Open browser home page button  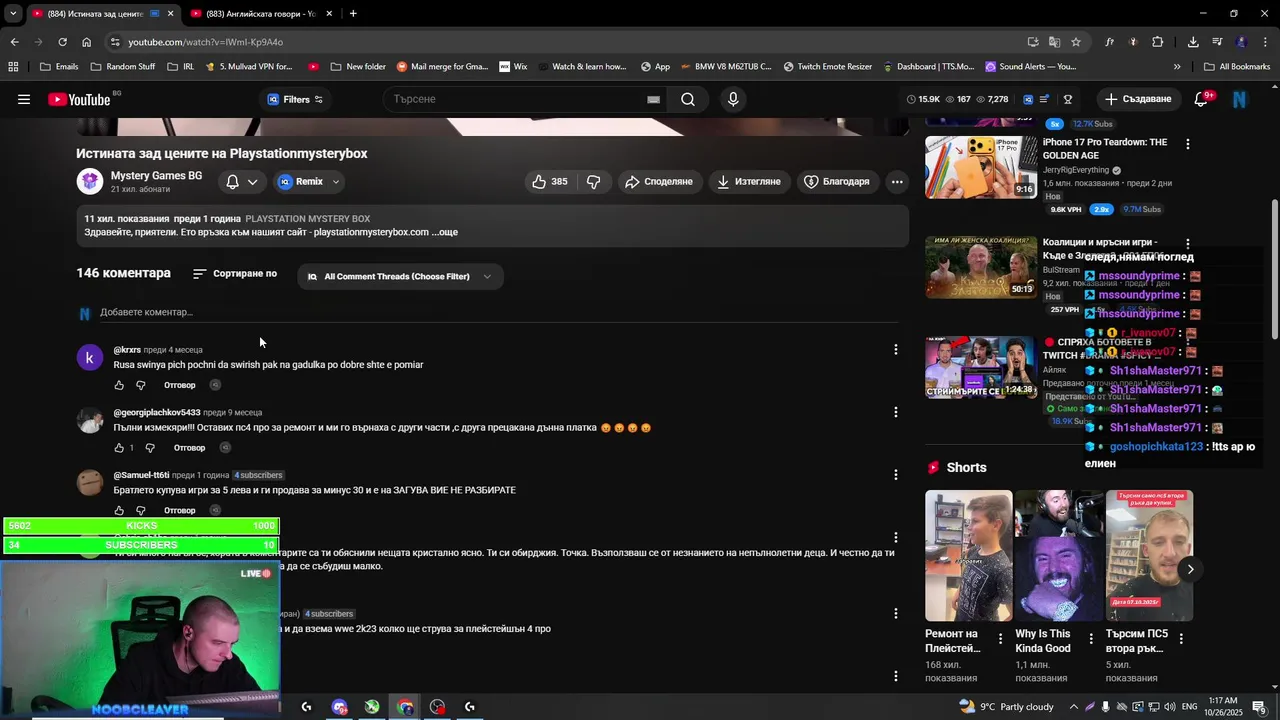[86, 42]
